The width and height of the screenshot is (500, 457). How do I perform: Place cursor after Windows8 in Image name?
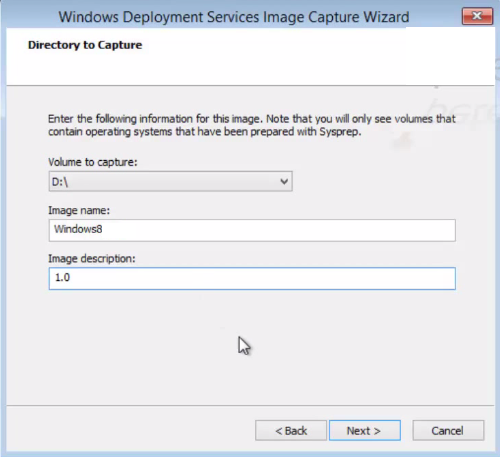pyautogui.click(x=103, y=229)
